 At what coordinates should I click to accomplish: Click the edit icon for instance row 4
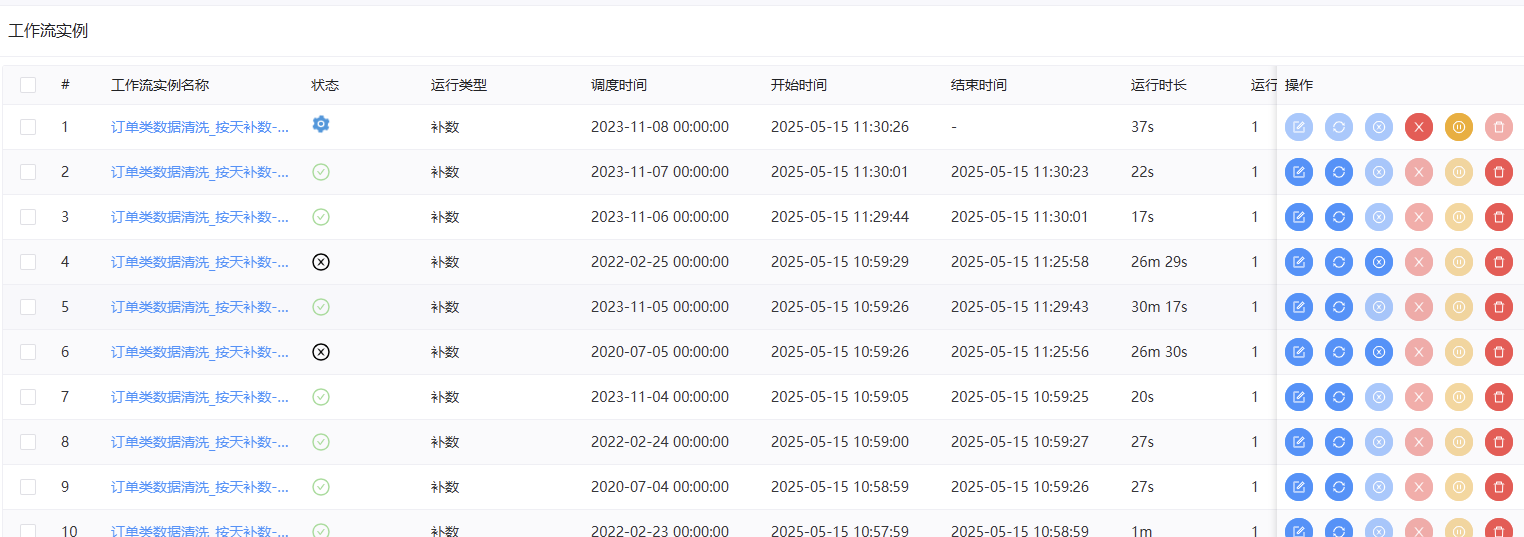pyautogui.click(x=1298, y=262)
